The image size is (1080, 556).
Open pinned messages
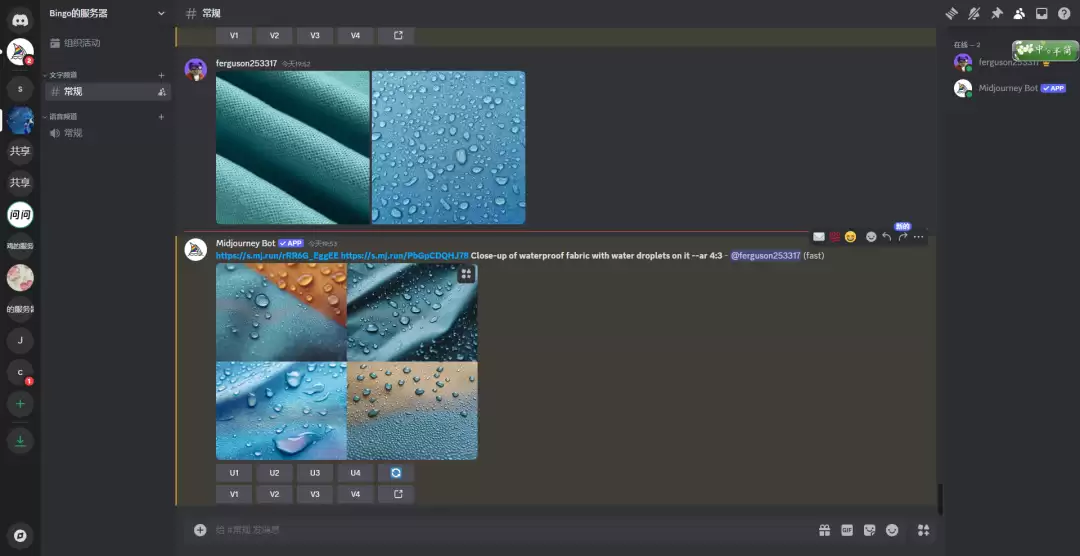[996, 13]
